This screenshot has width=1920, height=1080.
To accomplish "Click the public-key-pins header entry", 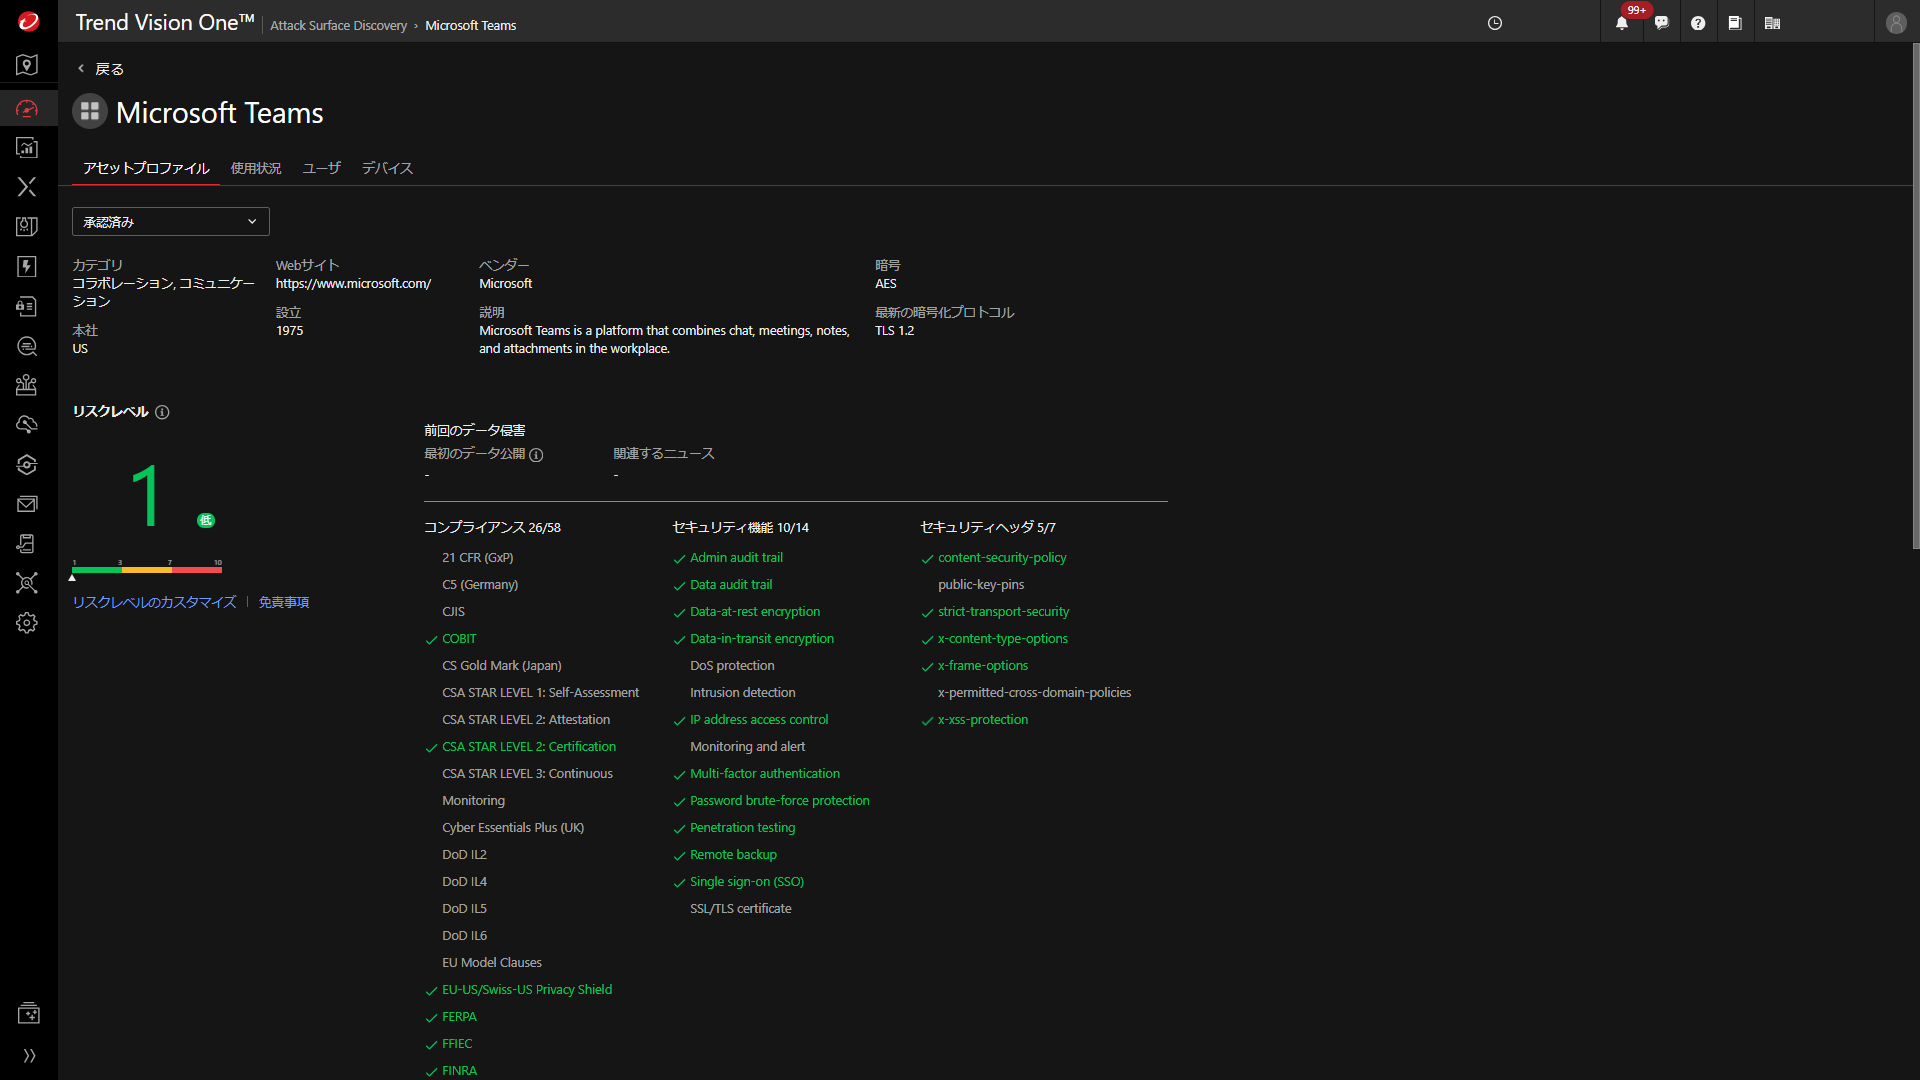I will pos(981,585).
